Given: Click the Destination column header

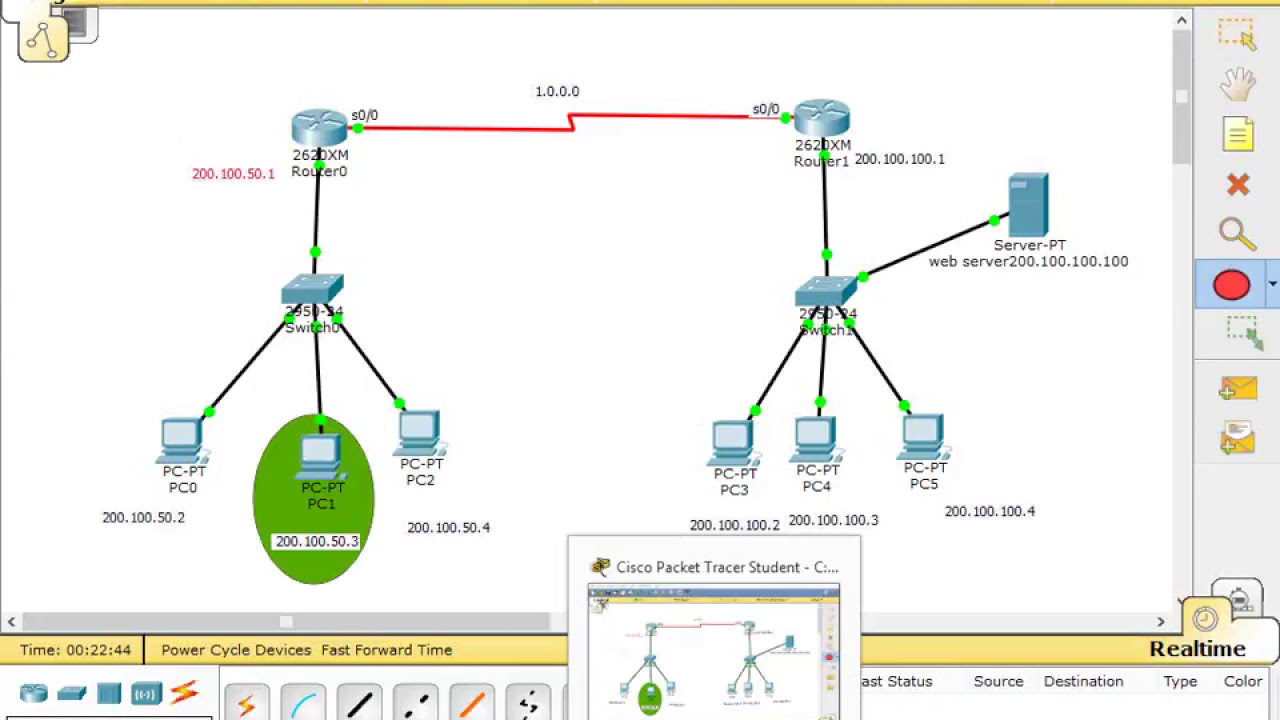Looking at the screenshot, I should pyautogui.click(x=1083, y=681).
